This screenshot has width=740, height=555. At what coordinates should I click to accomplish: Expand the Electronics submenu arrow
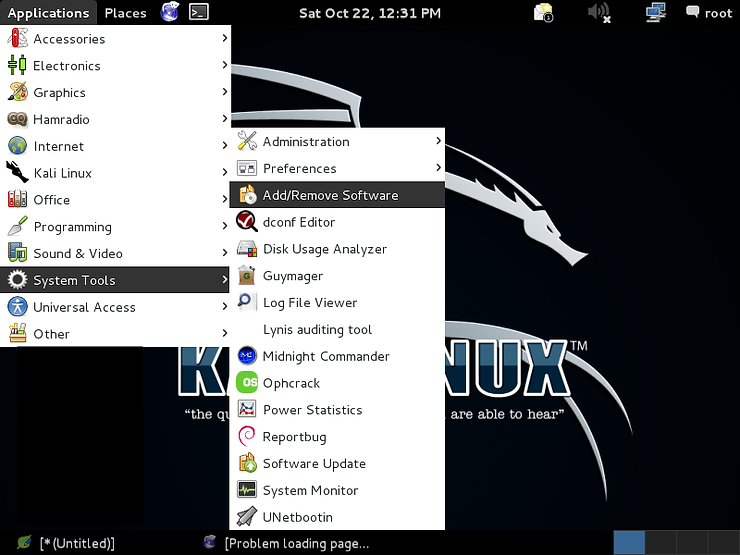(225, 65)
